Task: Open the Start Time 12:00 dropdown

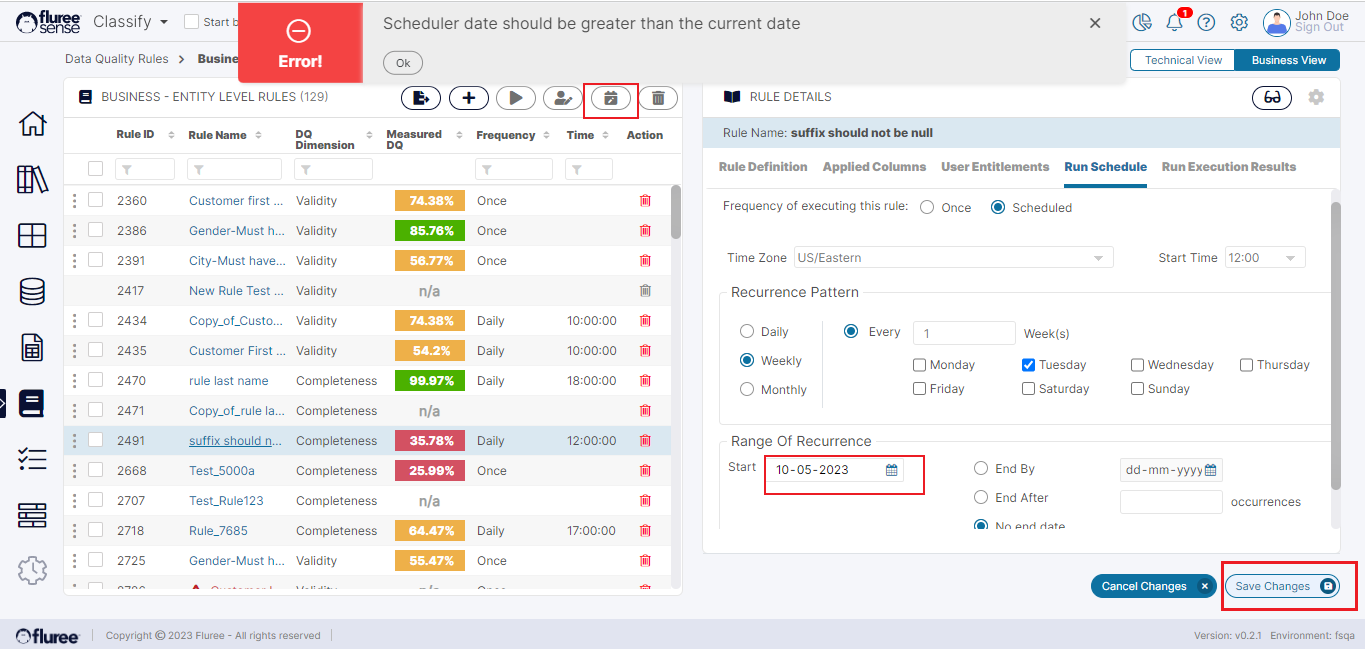Action: [x=1264, y=258]
